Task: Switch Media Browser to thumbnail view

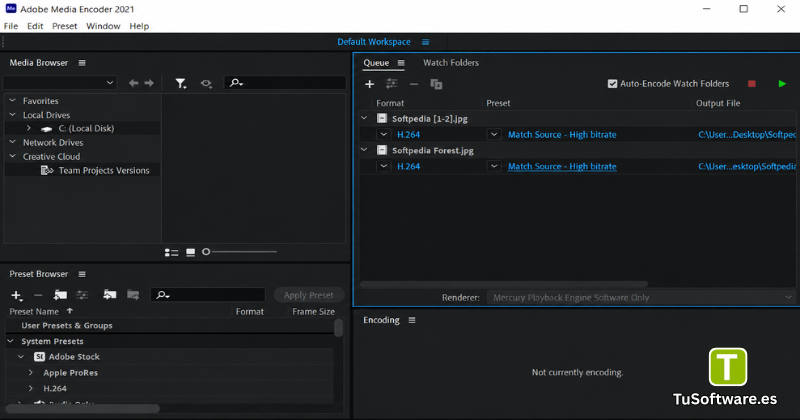Action: click(x=190, y=252)
